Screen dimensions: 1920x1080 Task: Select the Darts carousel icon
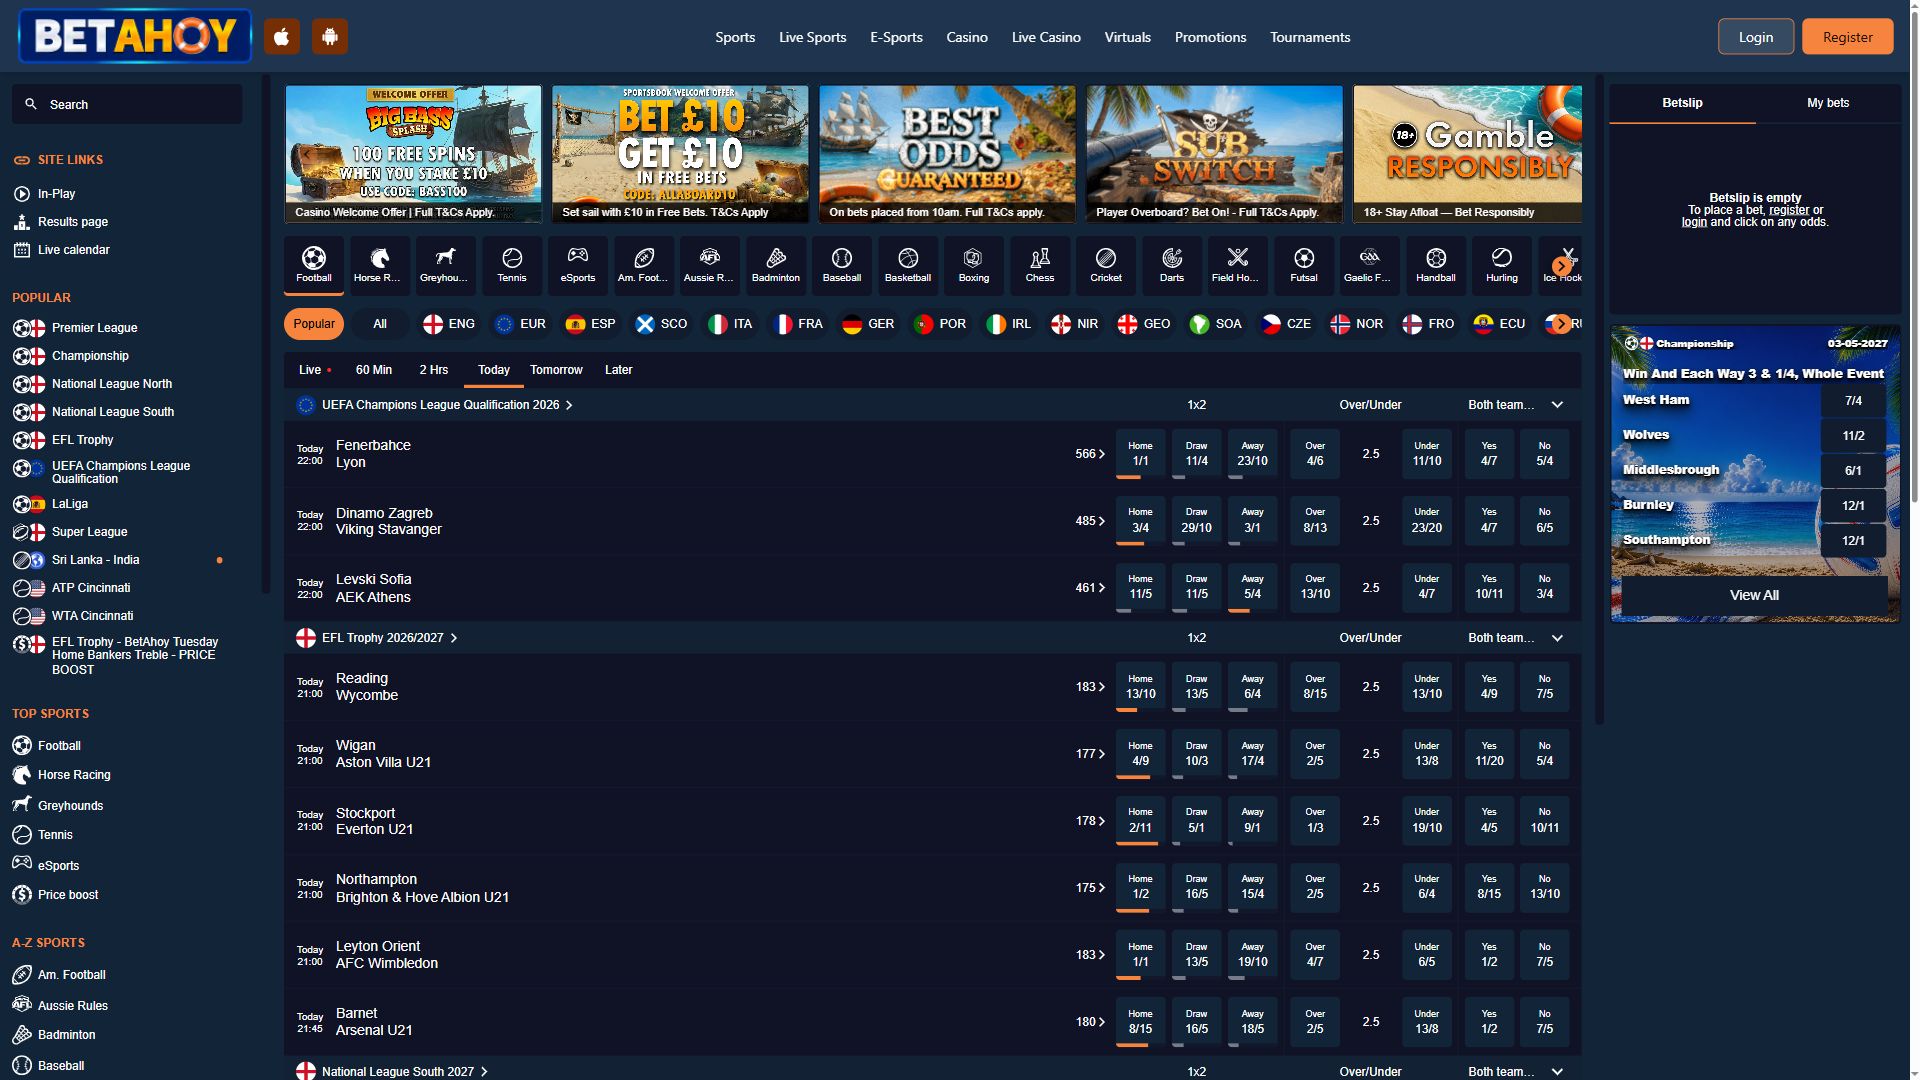tap(1172, 265)
